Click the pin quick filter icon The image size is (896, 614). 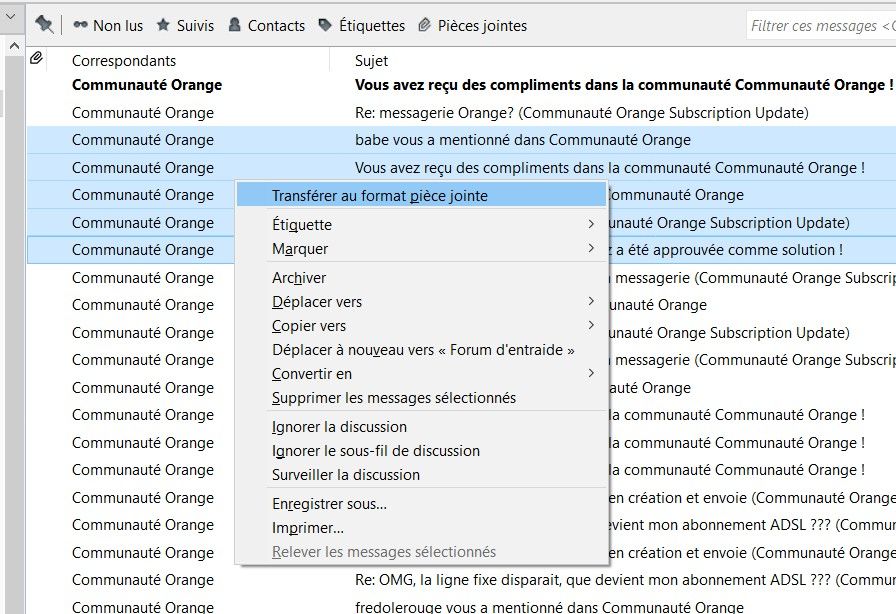coord(44,25)
